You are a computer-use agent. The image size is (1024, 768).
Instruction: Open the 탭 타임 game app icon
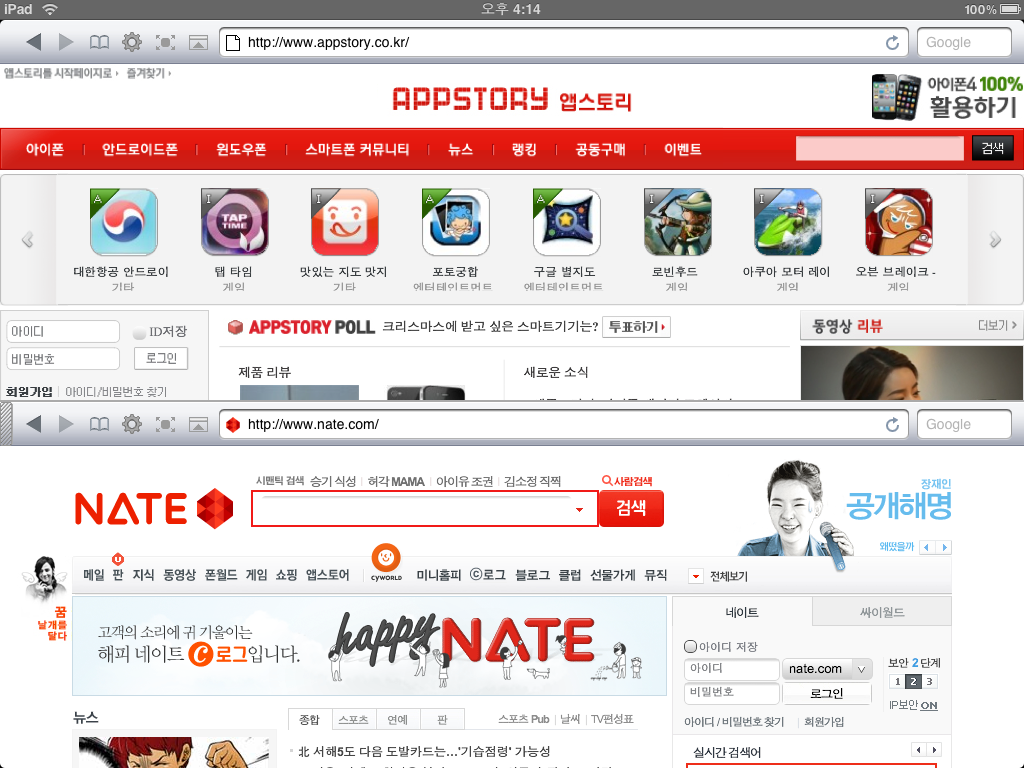tap(234, 222)
